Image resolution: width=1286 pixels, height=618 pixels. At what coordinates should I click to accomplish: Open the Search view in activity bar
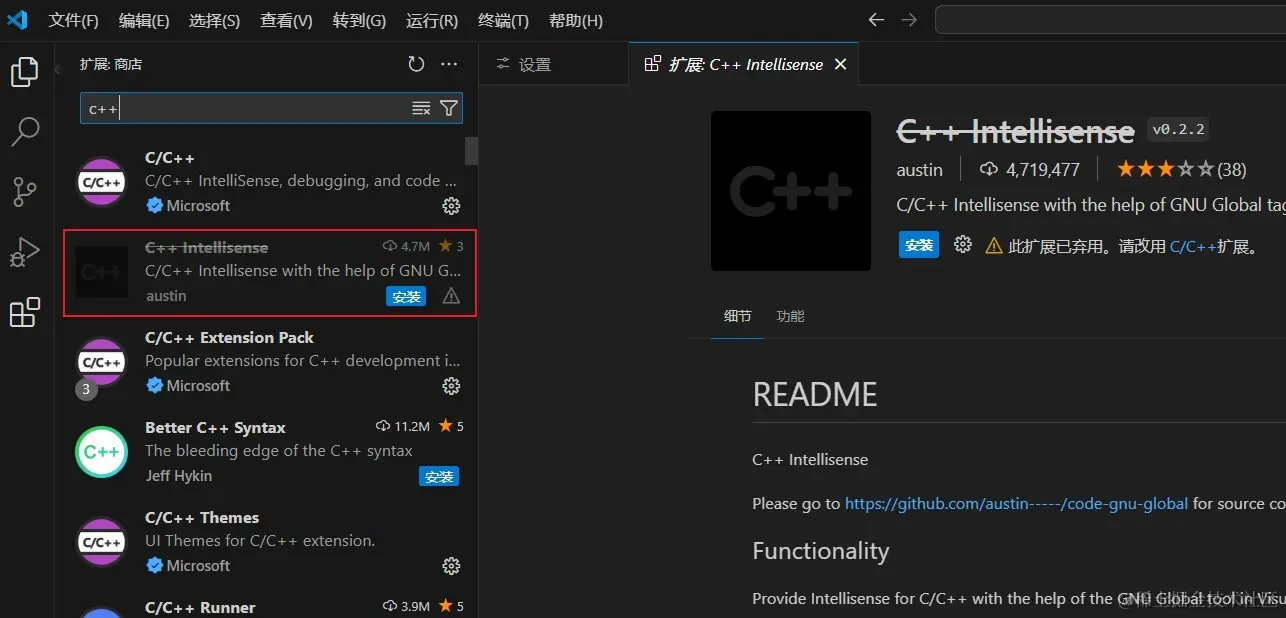click(24, 131)
